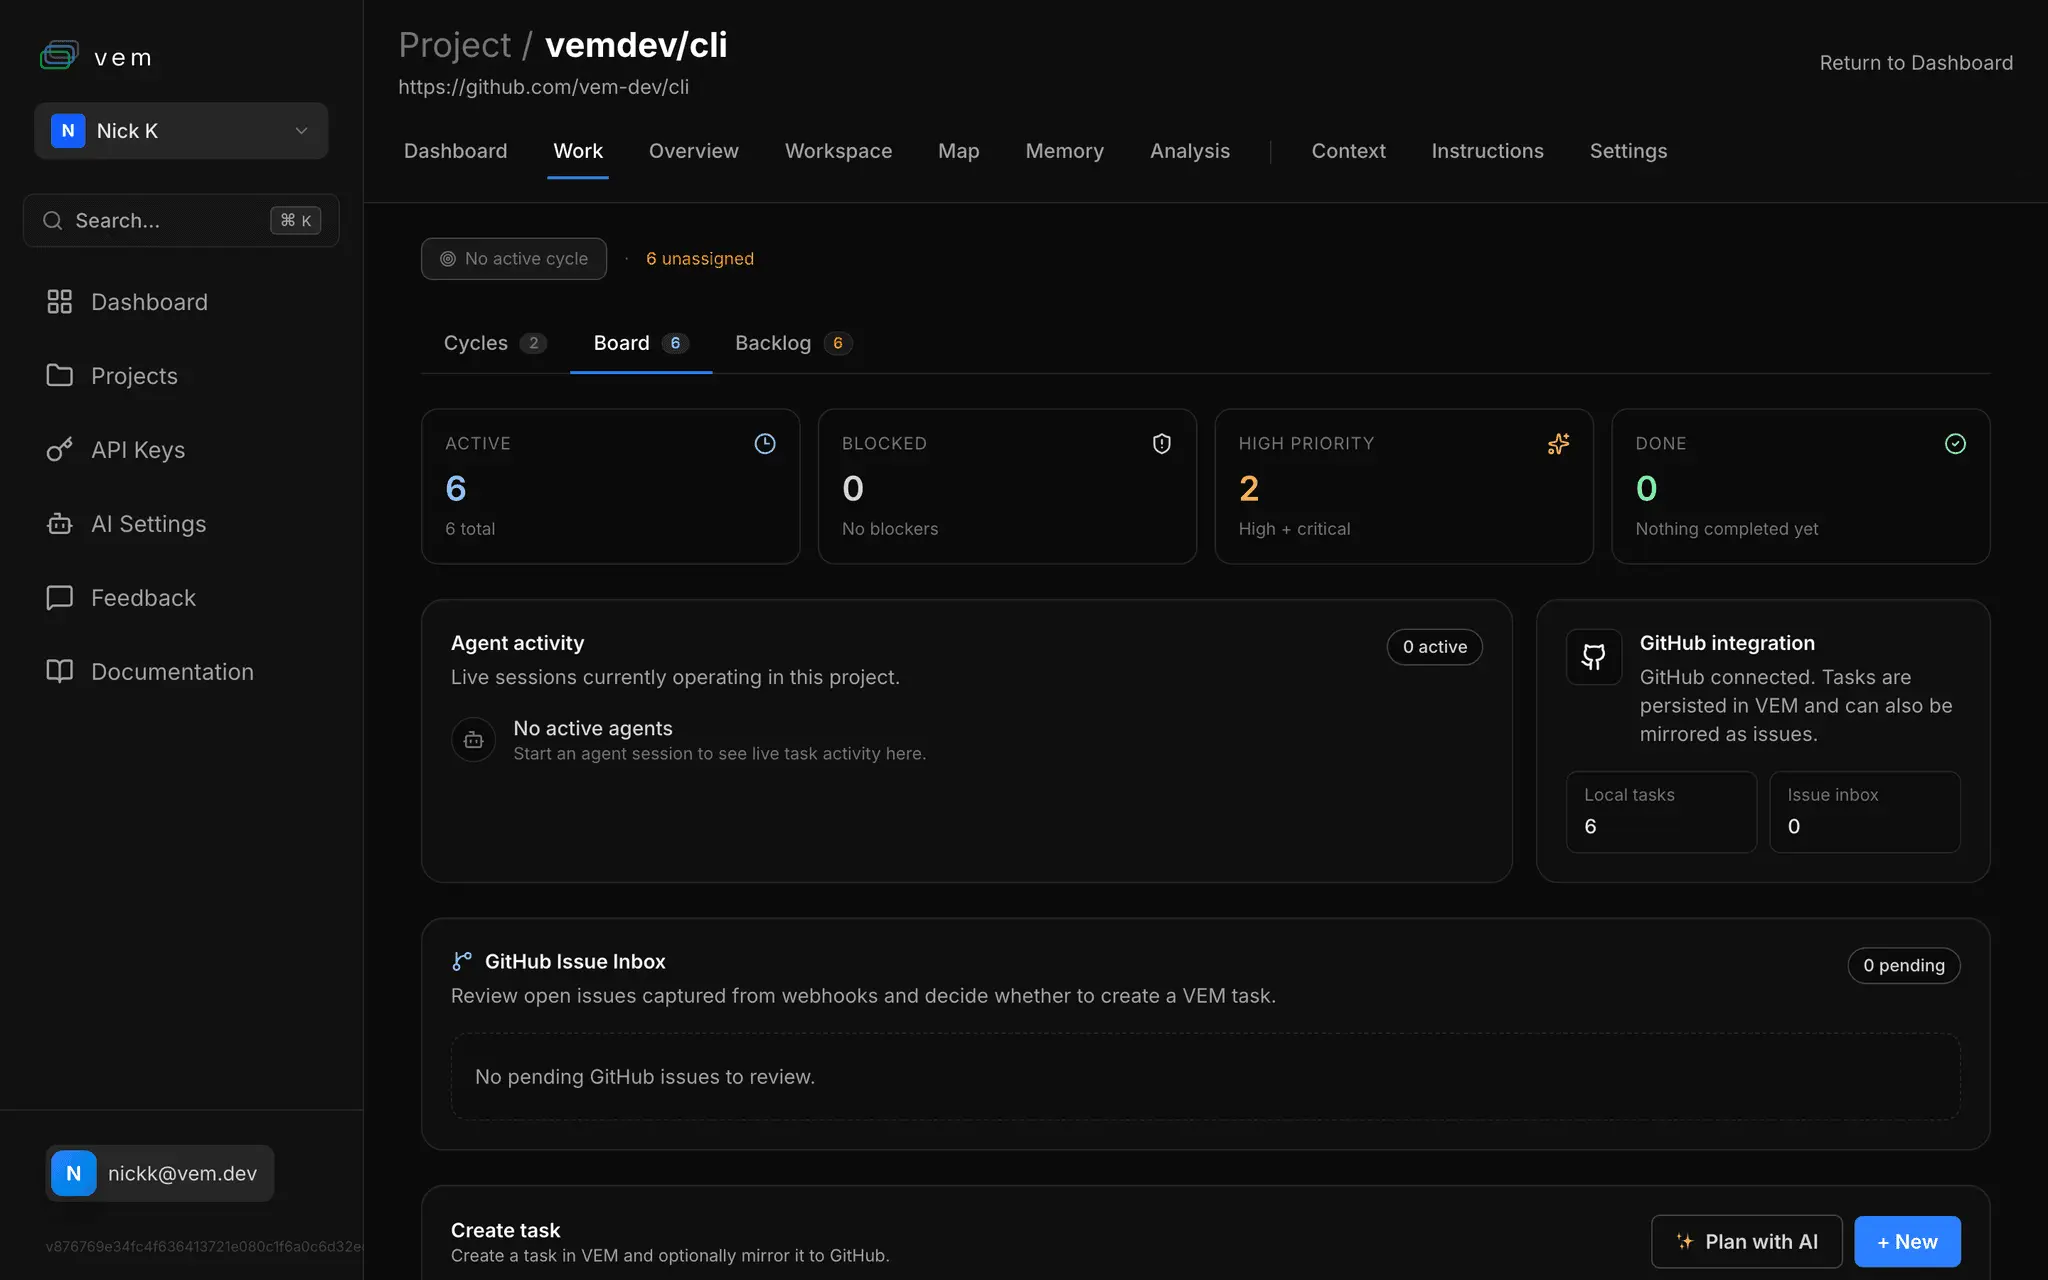Click the search magnifier icon
This screenshot has height=1280, width=2048.
coord(53,220)
